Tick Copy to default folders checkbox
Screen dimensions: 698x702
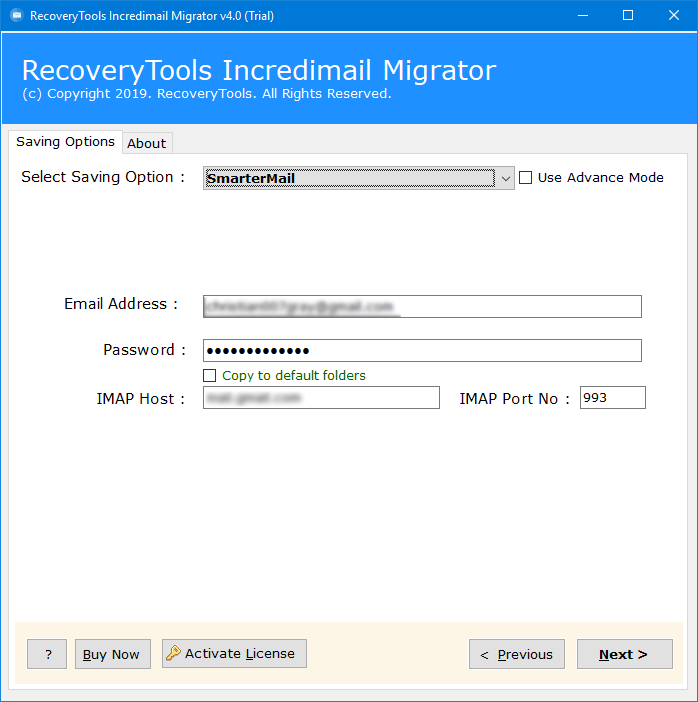[210, 375]
